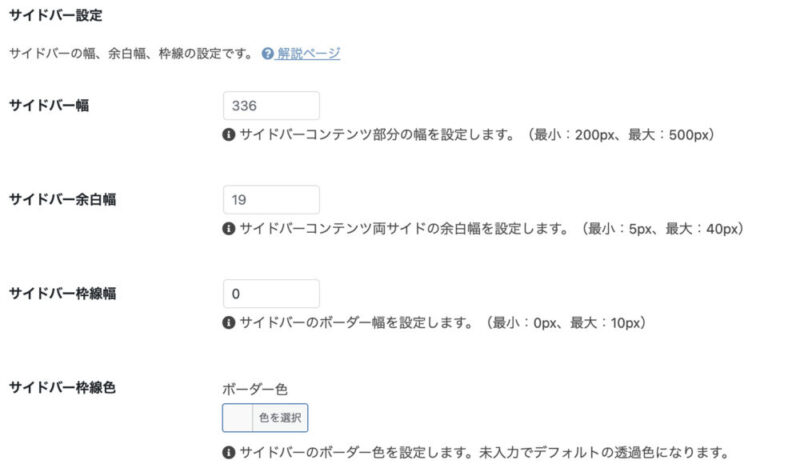Click the サイドバー幅 input field showing 336

point(271,106)
